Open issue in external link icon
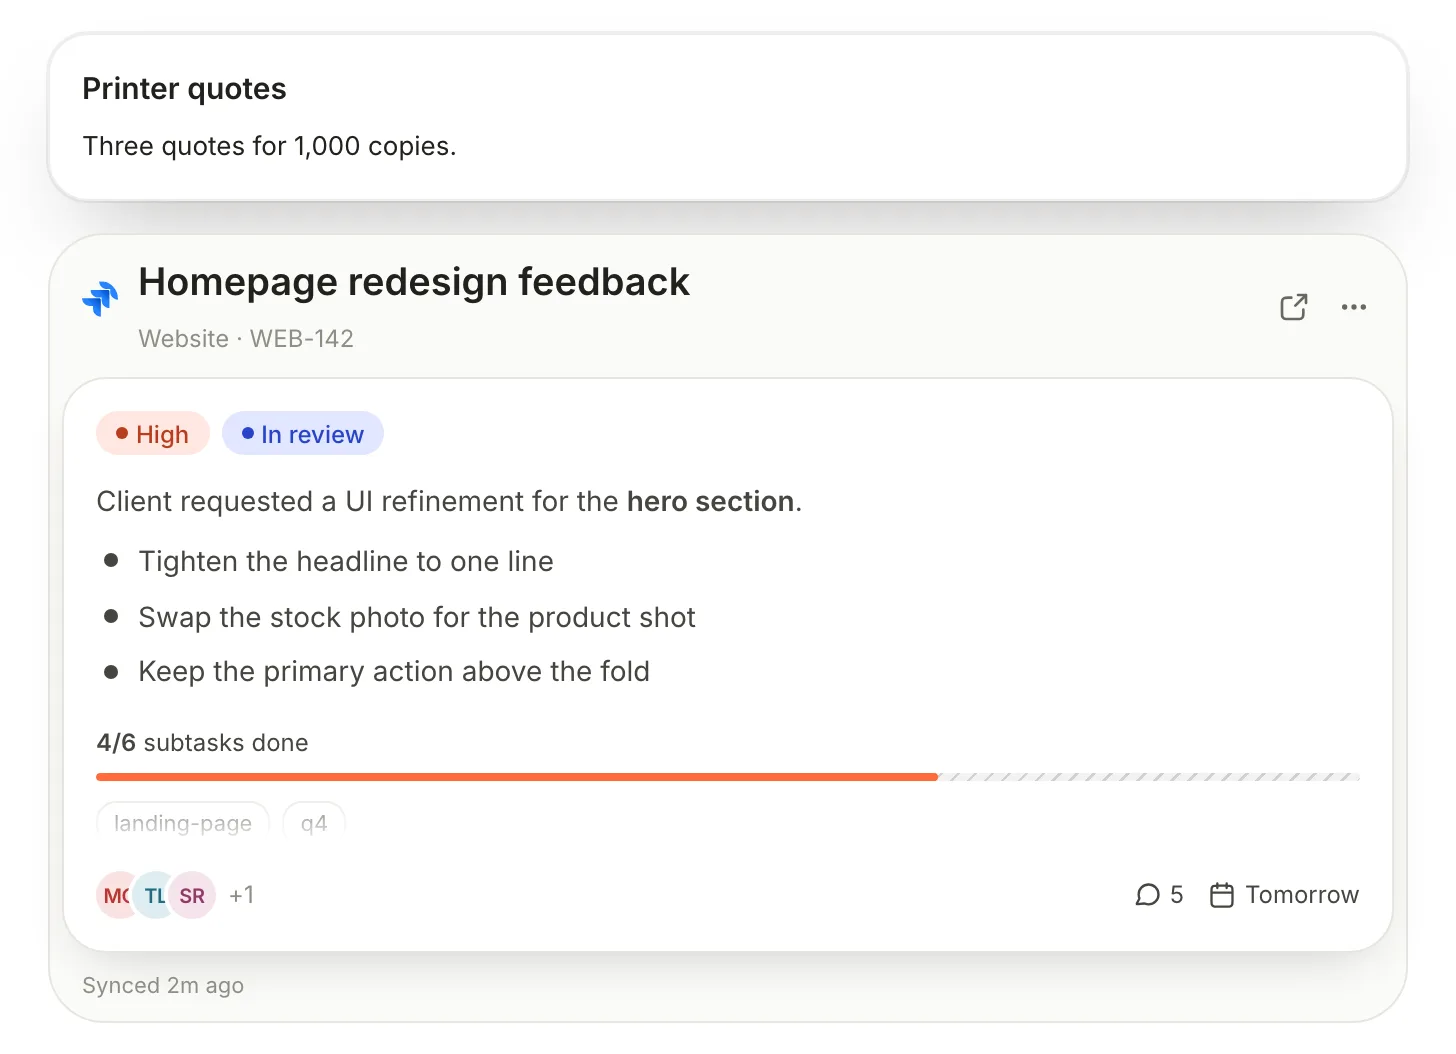Screen dimensions: 1456x1054 pyautogui.click(x=1294, y=307)
